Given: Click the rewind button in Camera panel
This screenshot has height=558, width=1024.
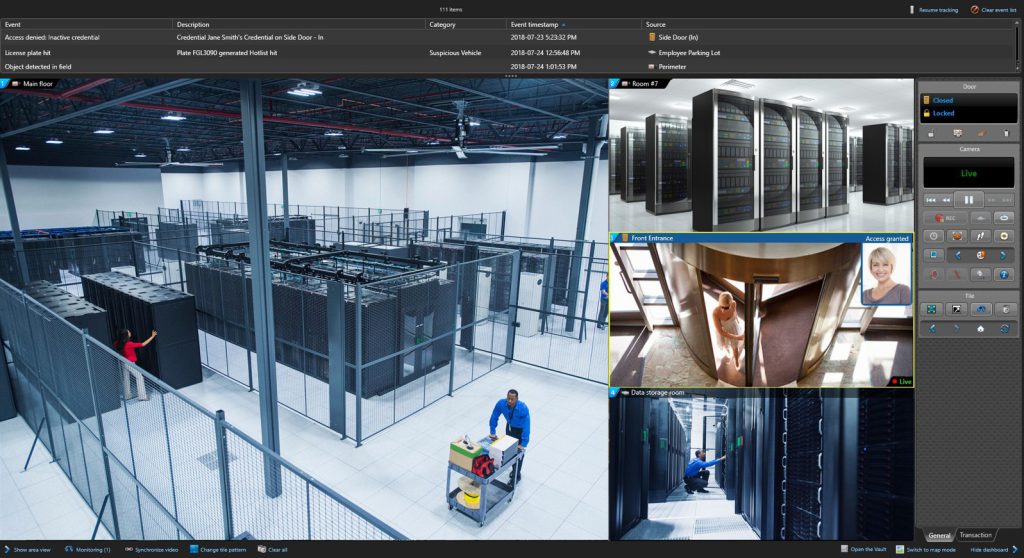Looking at the screenshot, I should tap(946, 200).
